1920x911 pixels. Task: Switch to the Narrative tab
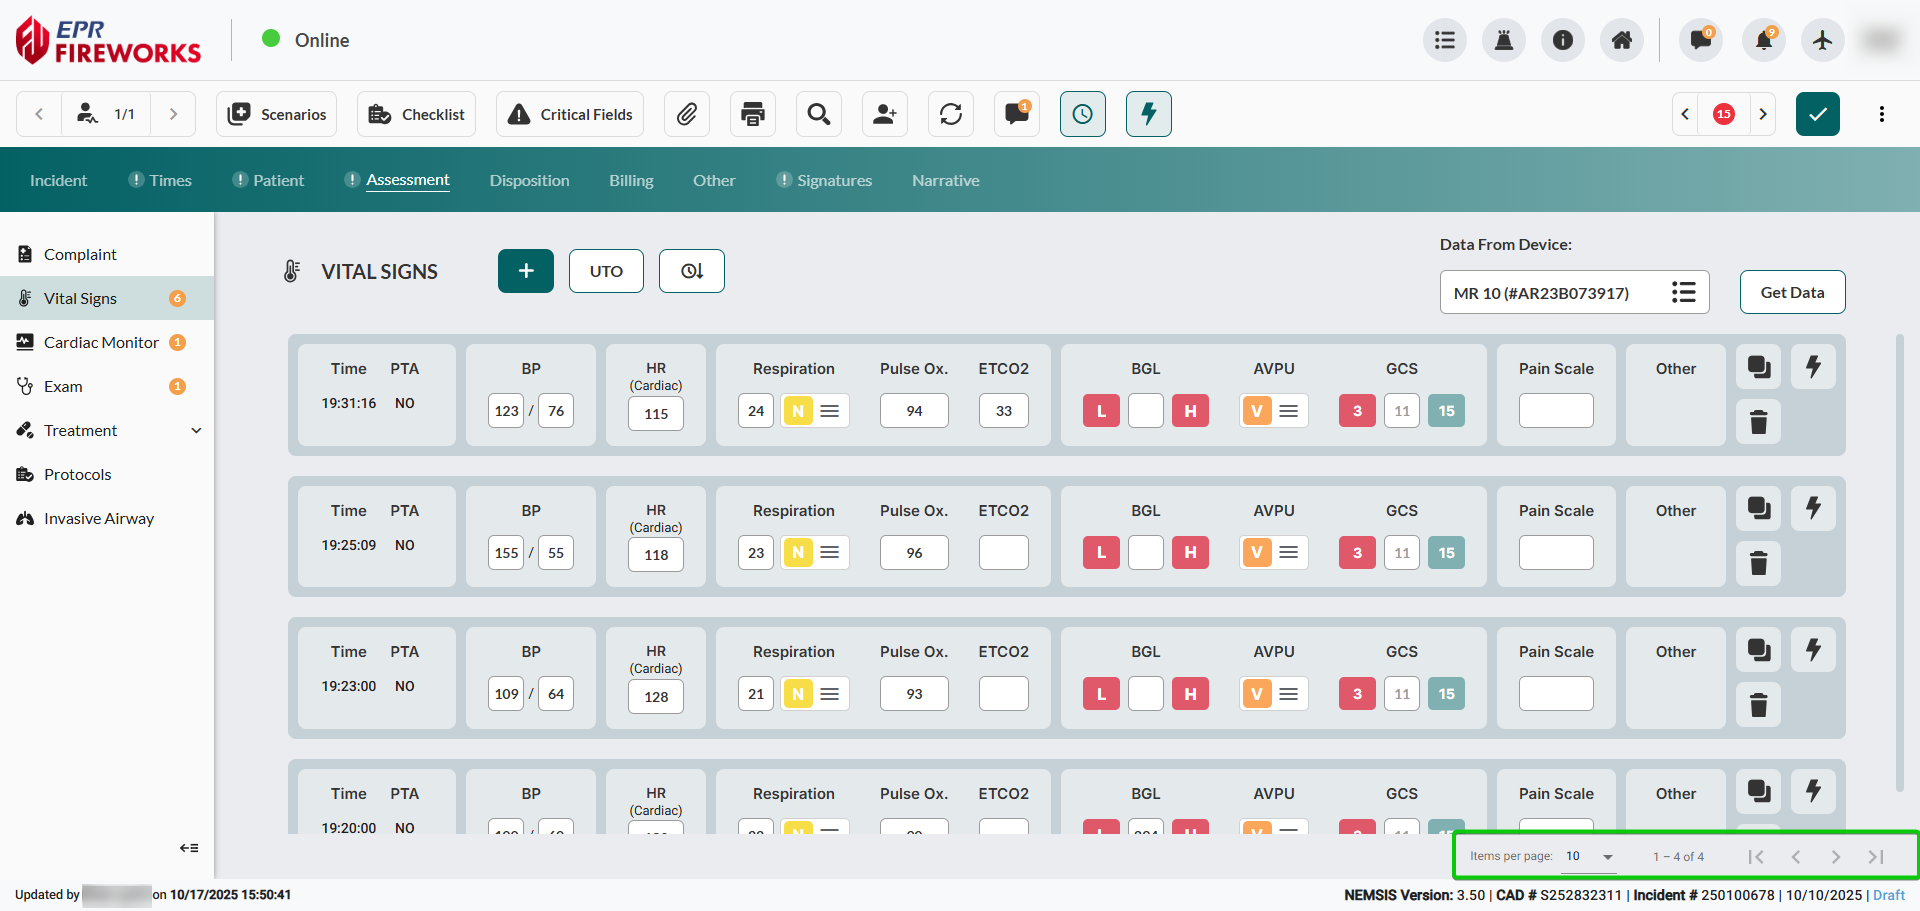click(x=945, y=180)
